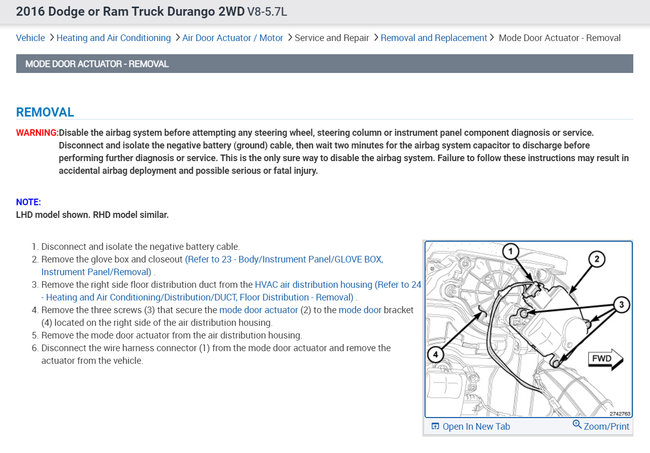
Task: Click the chevron after Vehicle breadcrumb
Action: click(x=51, y=38)
